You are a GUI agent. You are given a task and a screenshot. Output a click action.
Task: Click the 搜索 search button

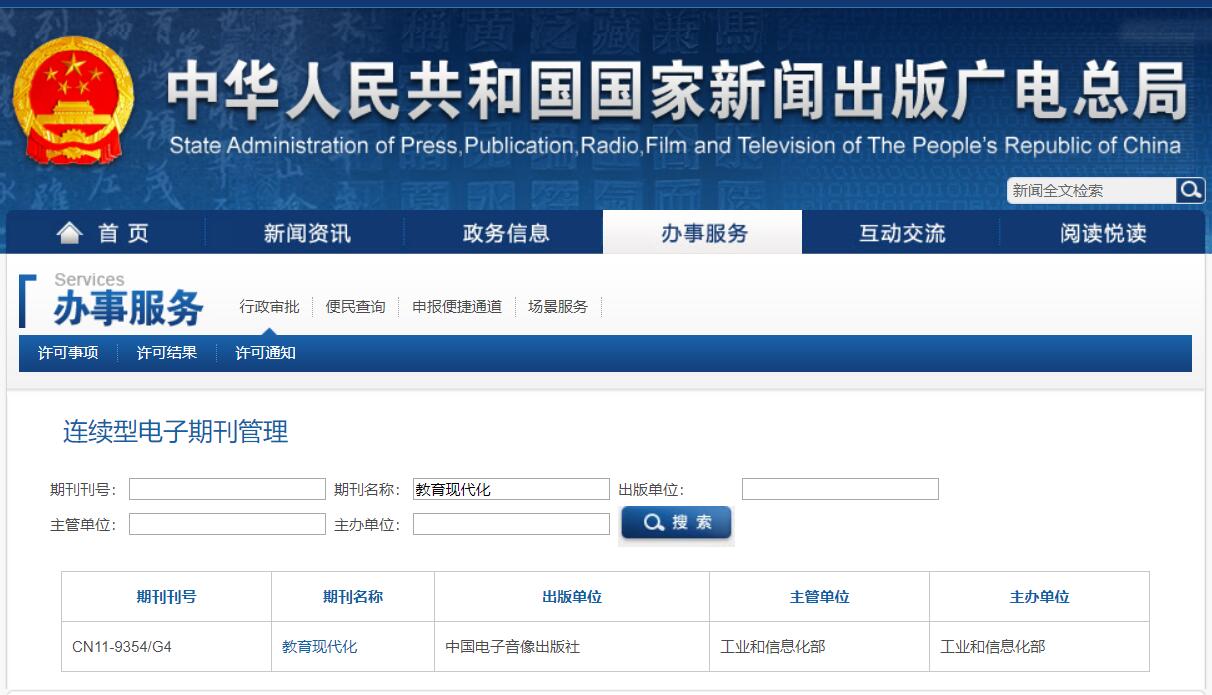[x=677, y=523]
